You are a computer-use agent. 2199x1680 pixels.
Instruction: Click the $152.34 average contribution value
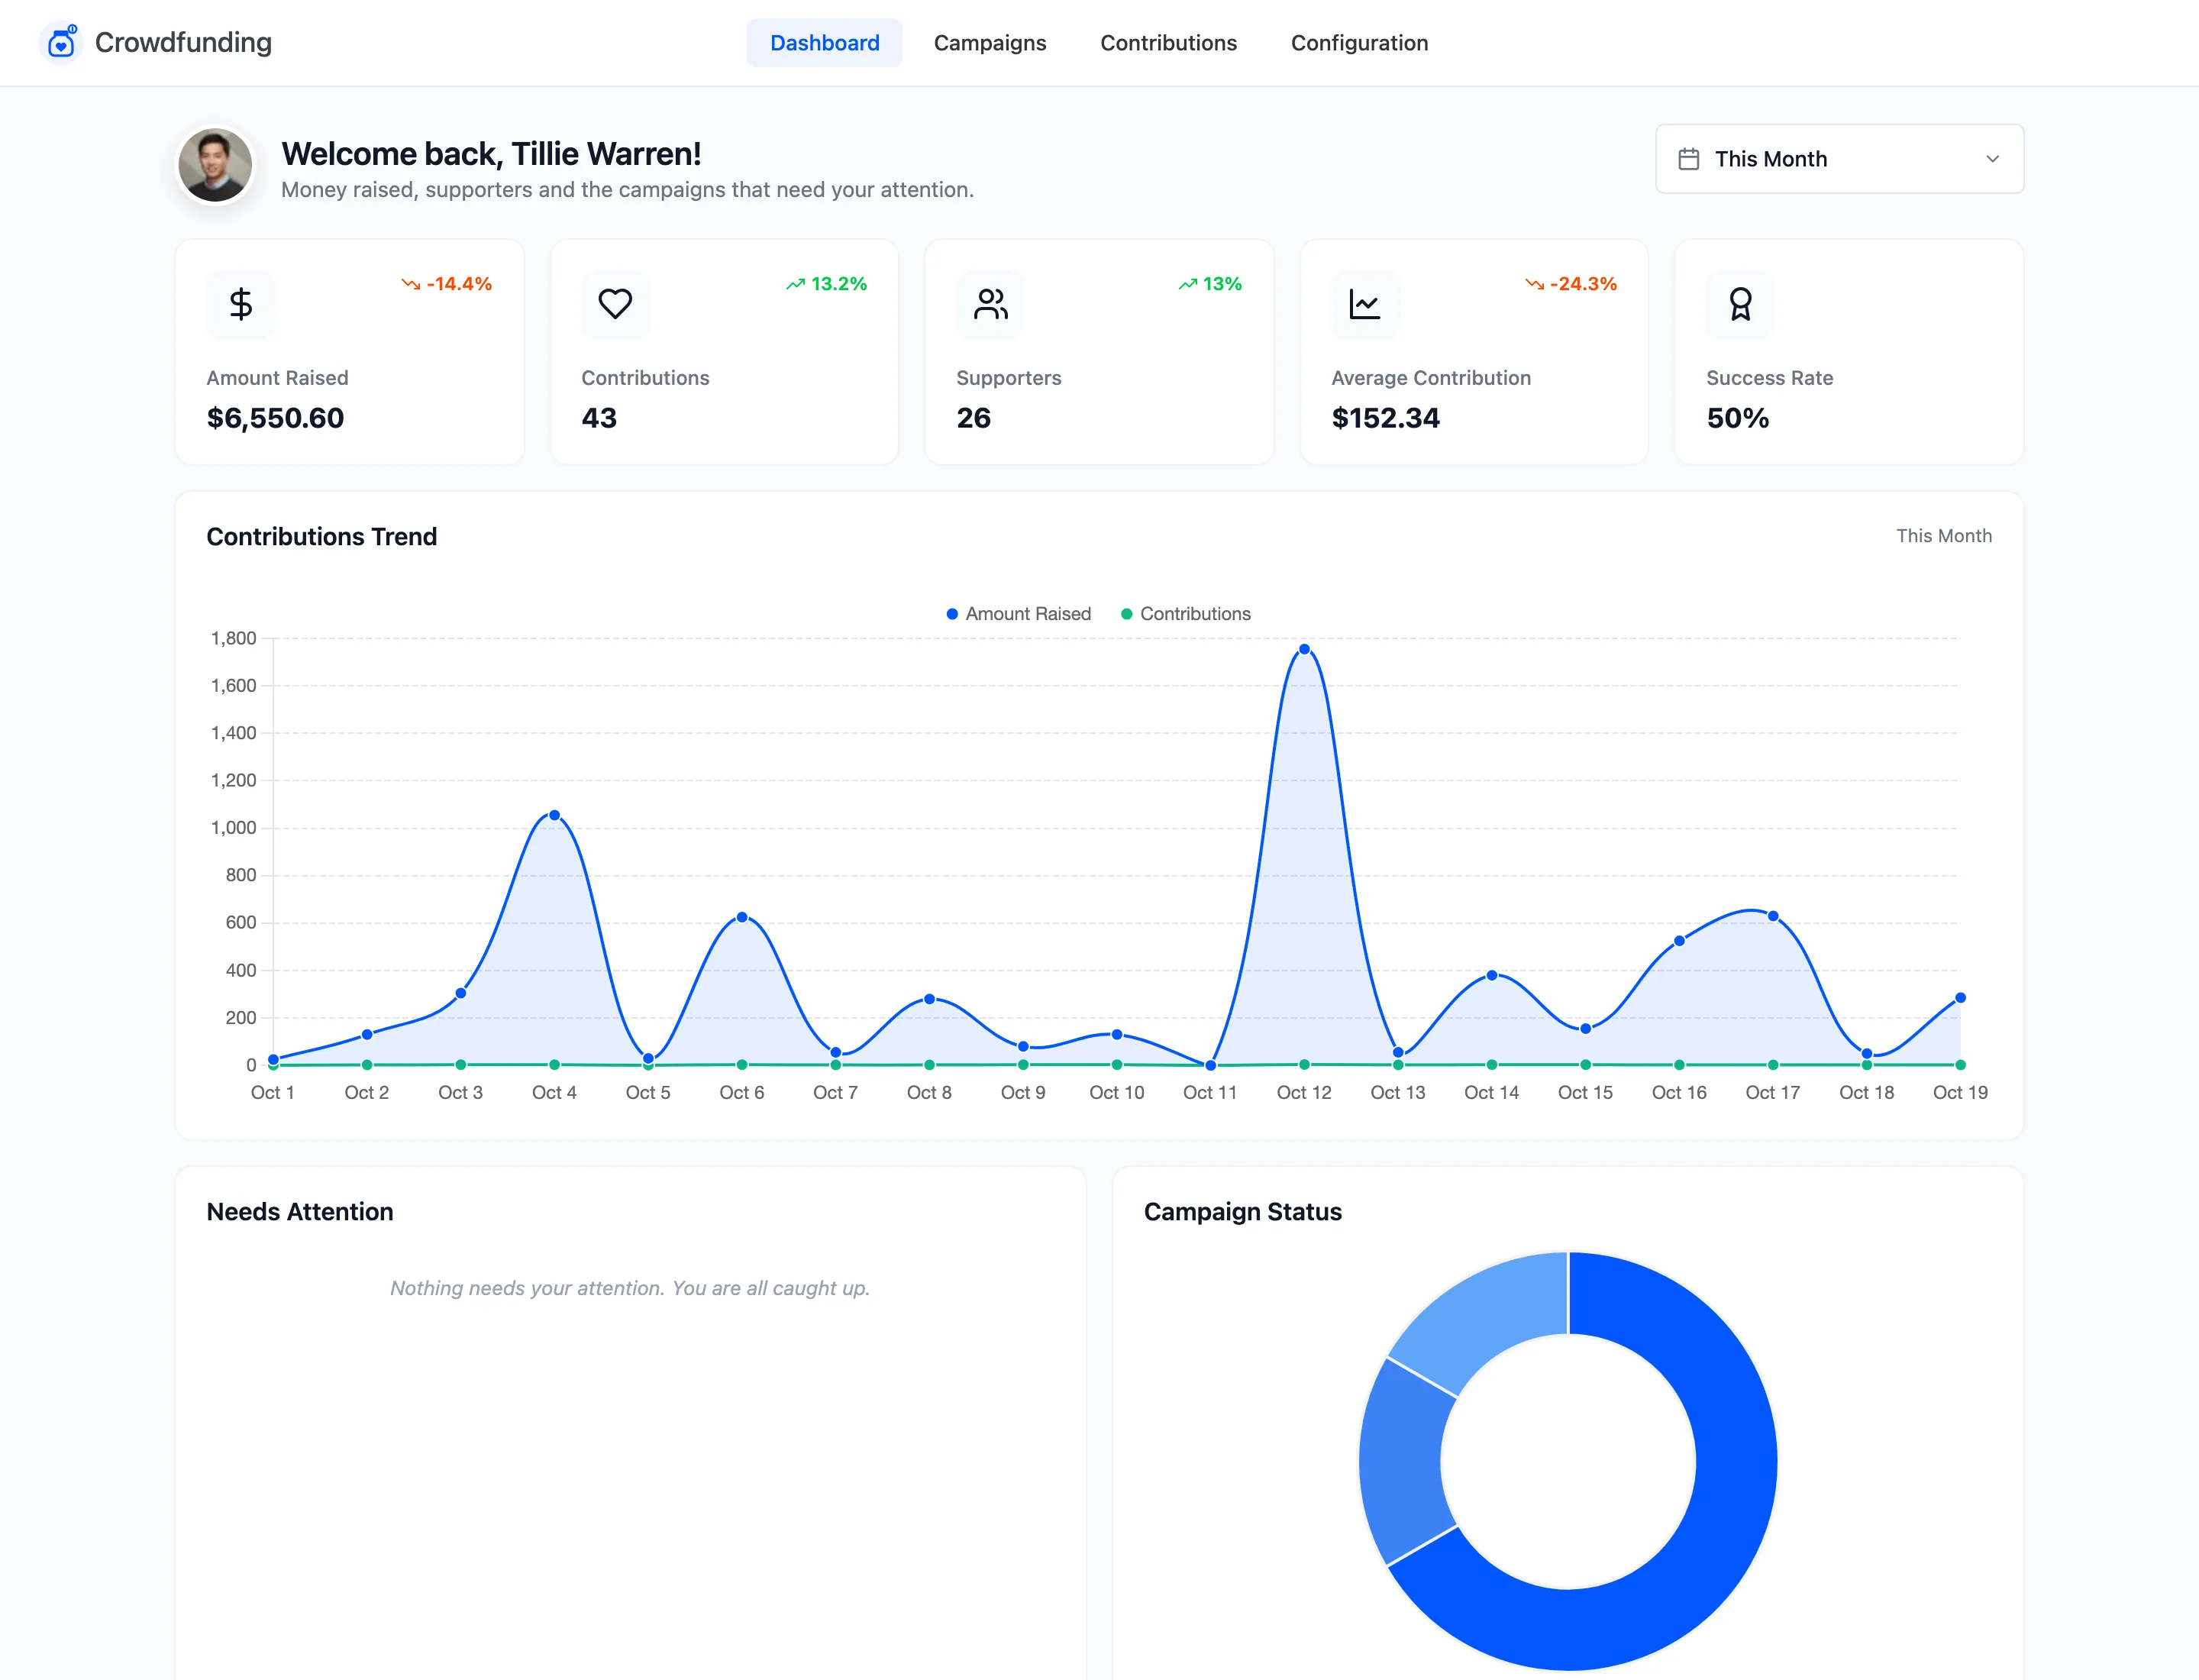coord(1385,418)
